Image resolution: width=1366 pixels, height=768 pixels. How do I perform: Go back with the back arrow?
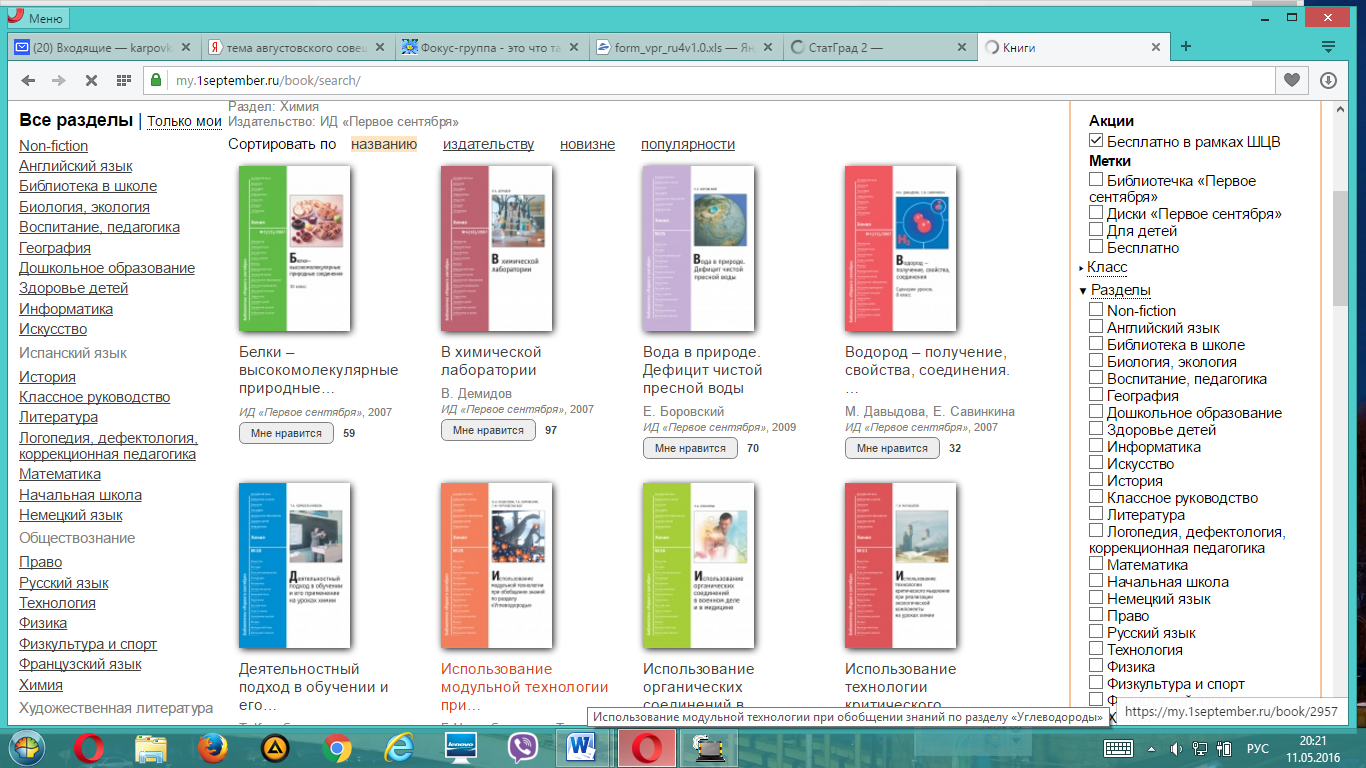(27, 81)
